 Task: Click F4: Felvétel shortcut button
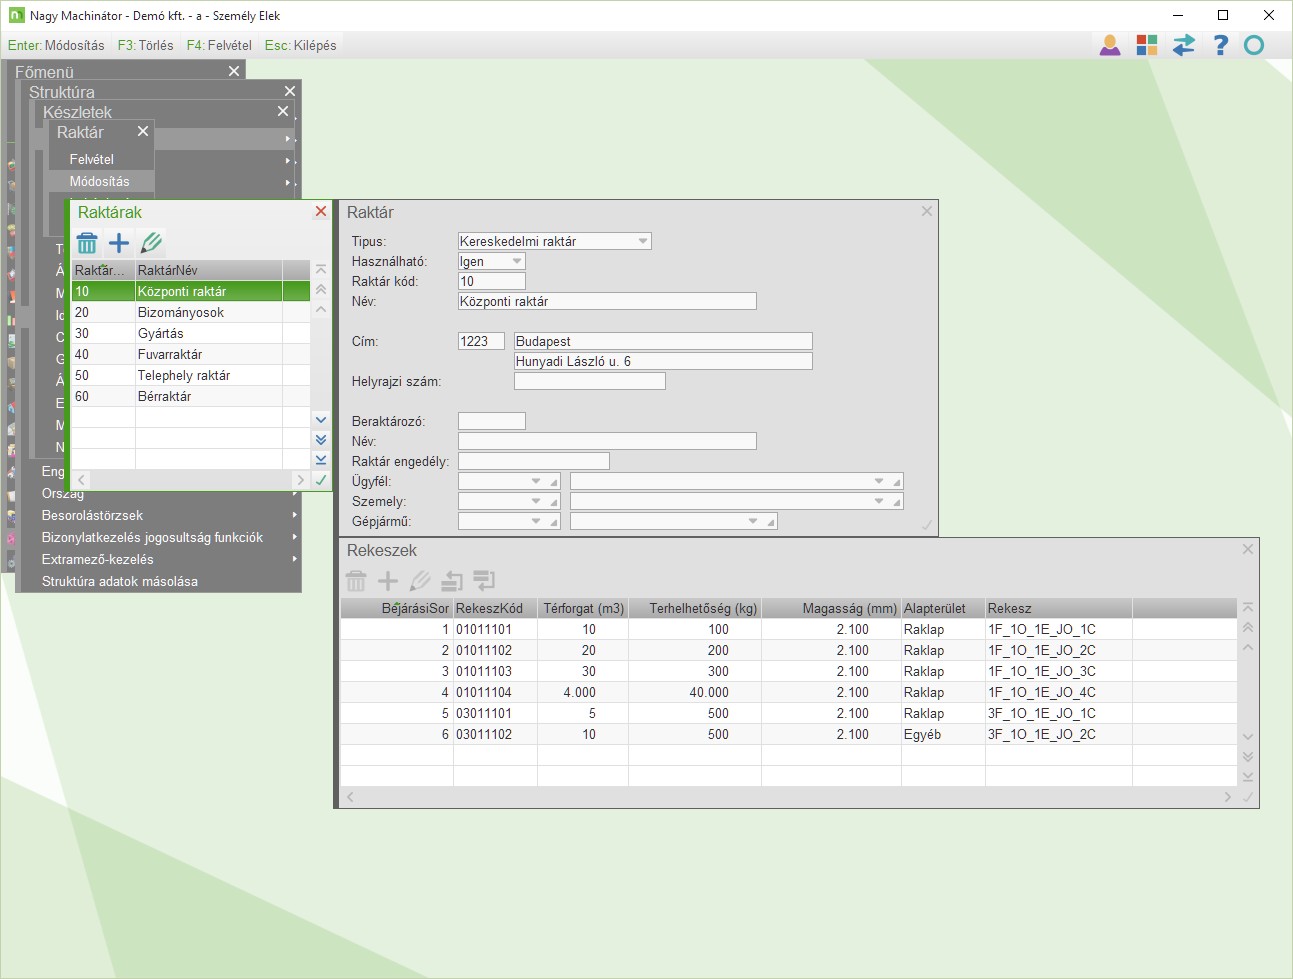tap(219, 45)
